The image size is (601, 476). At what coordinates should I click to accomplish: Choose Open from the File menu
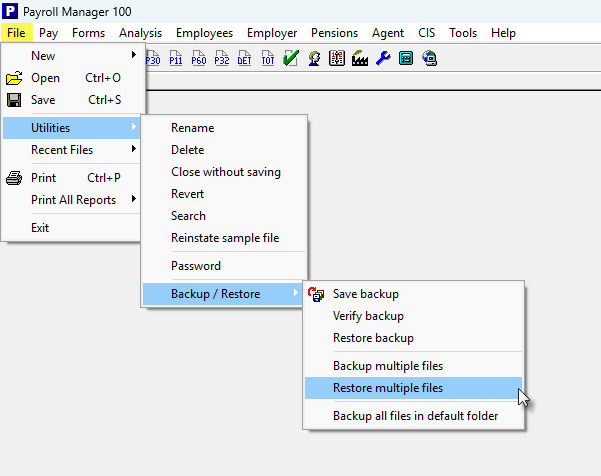pyautogui.click(x=73, y=78)
